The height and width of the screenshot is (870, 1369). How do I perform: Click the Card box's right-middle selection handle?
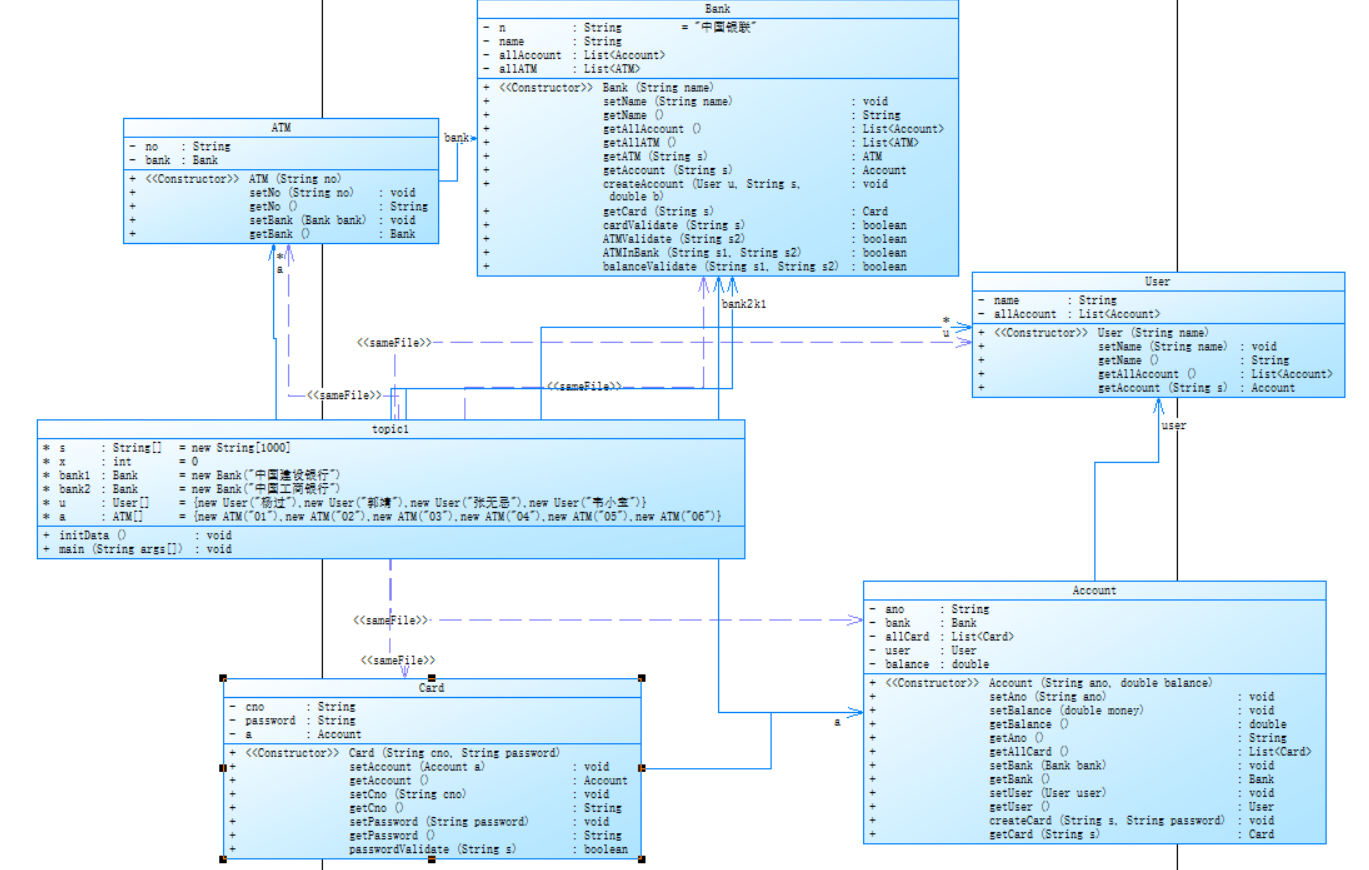click(641, 768)
